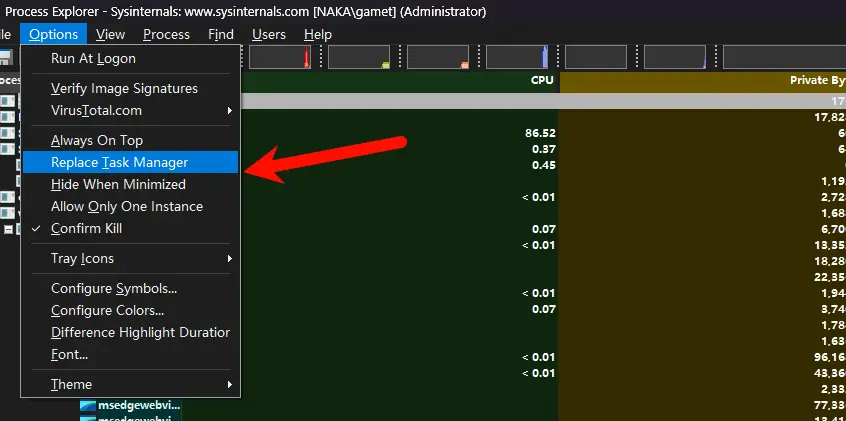Click the mini graph with blue spike
The width and height of the screenshot is (846, 421).
click(518, 58)
